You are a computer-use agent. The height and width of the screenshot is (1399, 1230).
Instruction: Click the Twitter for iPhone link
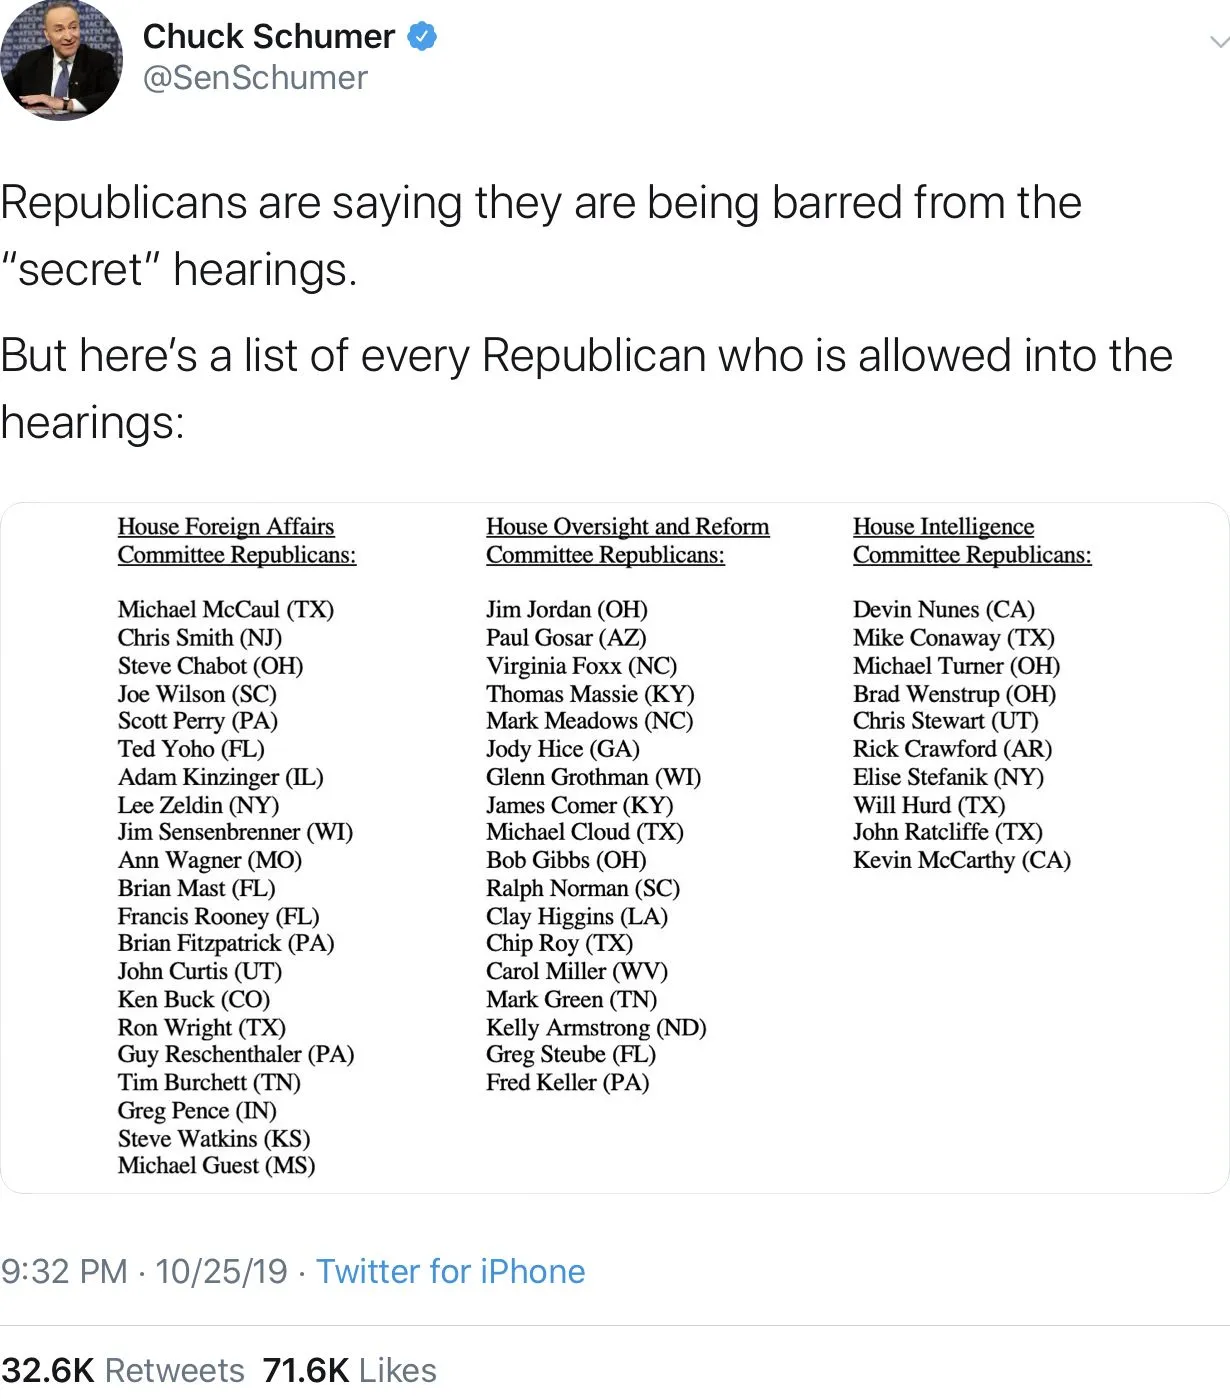point(450,1271)
